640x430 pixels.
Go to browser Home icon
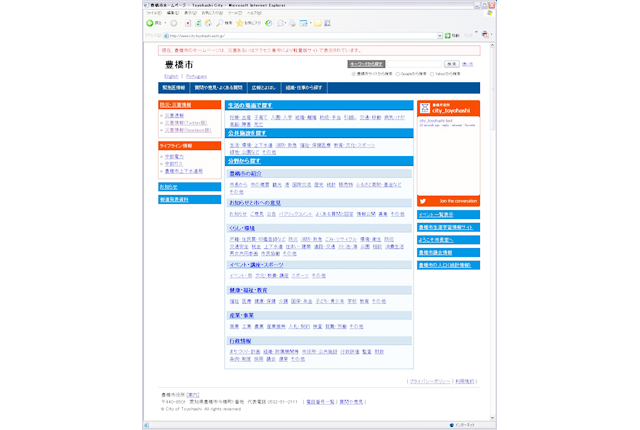coord(208,23)
